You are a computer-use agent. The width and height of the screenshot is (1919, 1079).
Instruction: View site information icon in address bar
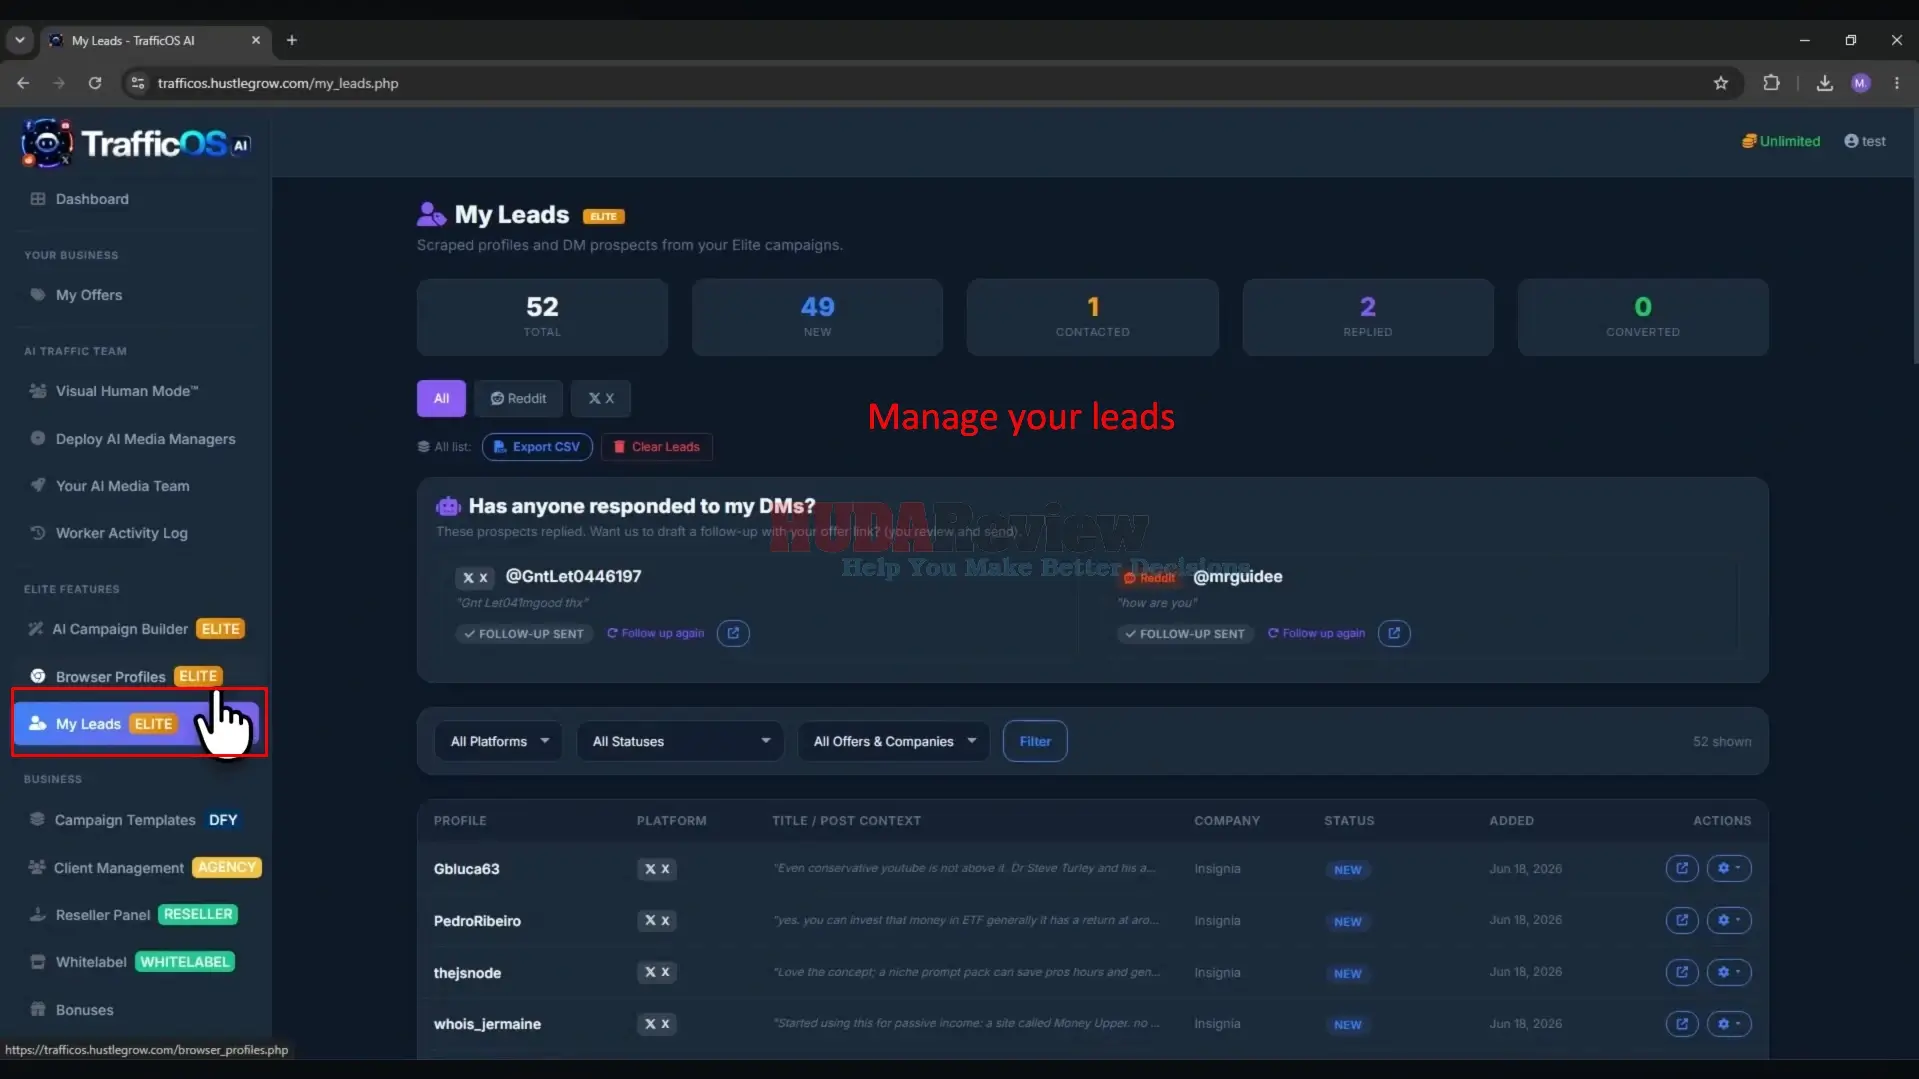click(x=138, y=83)
